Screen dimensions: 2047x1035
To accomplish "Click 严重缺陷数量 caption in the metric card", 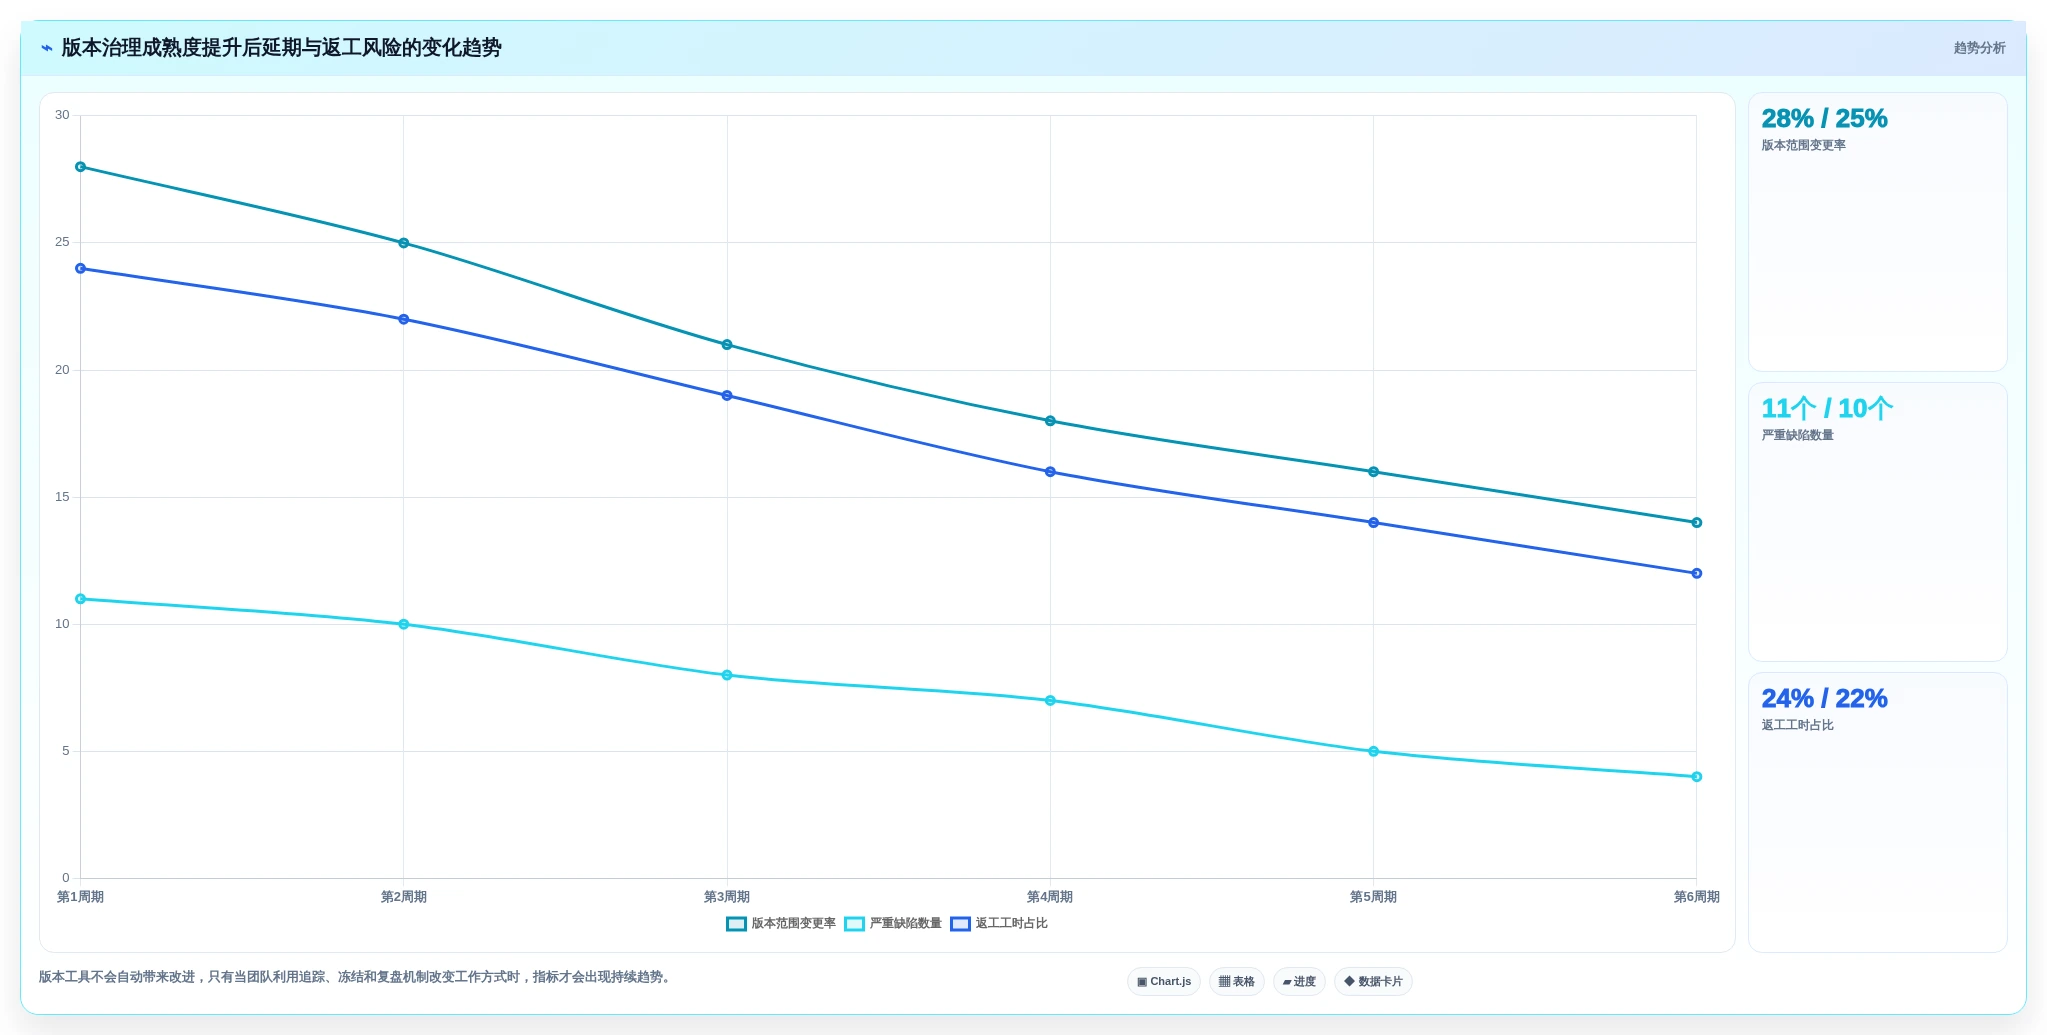I will click(1797, 436).
